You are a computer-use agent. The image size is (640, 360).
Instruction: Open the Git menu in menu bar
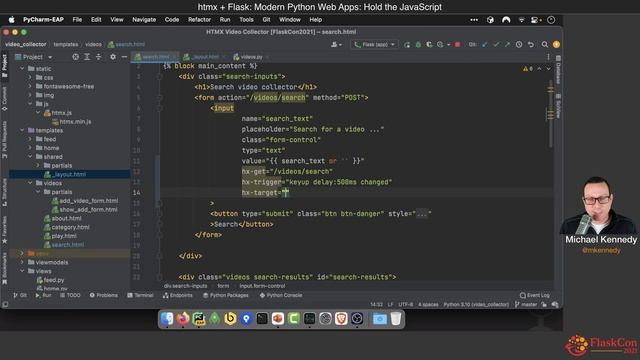coord(266,20)
